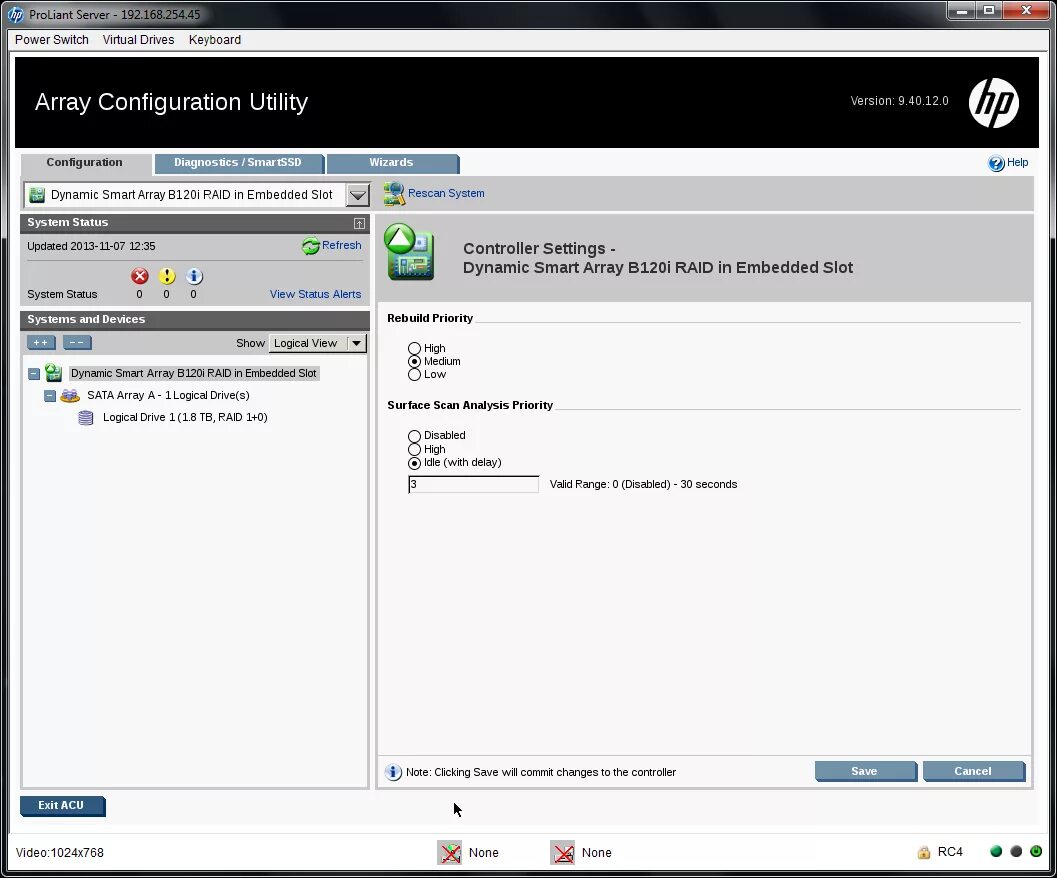
Task: Click the Help question mark icon
Action: [x=996, y=163]
